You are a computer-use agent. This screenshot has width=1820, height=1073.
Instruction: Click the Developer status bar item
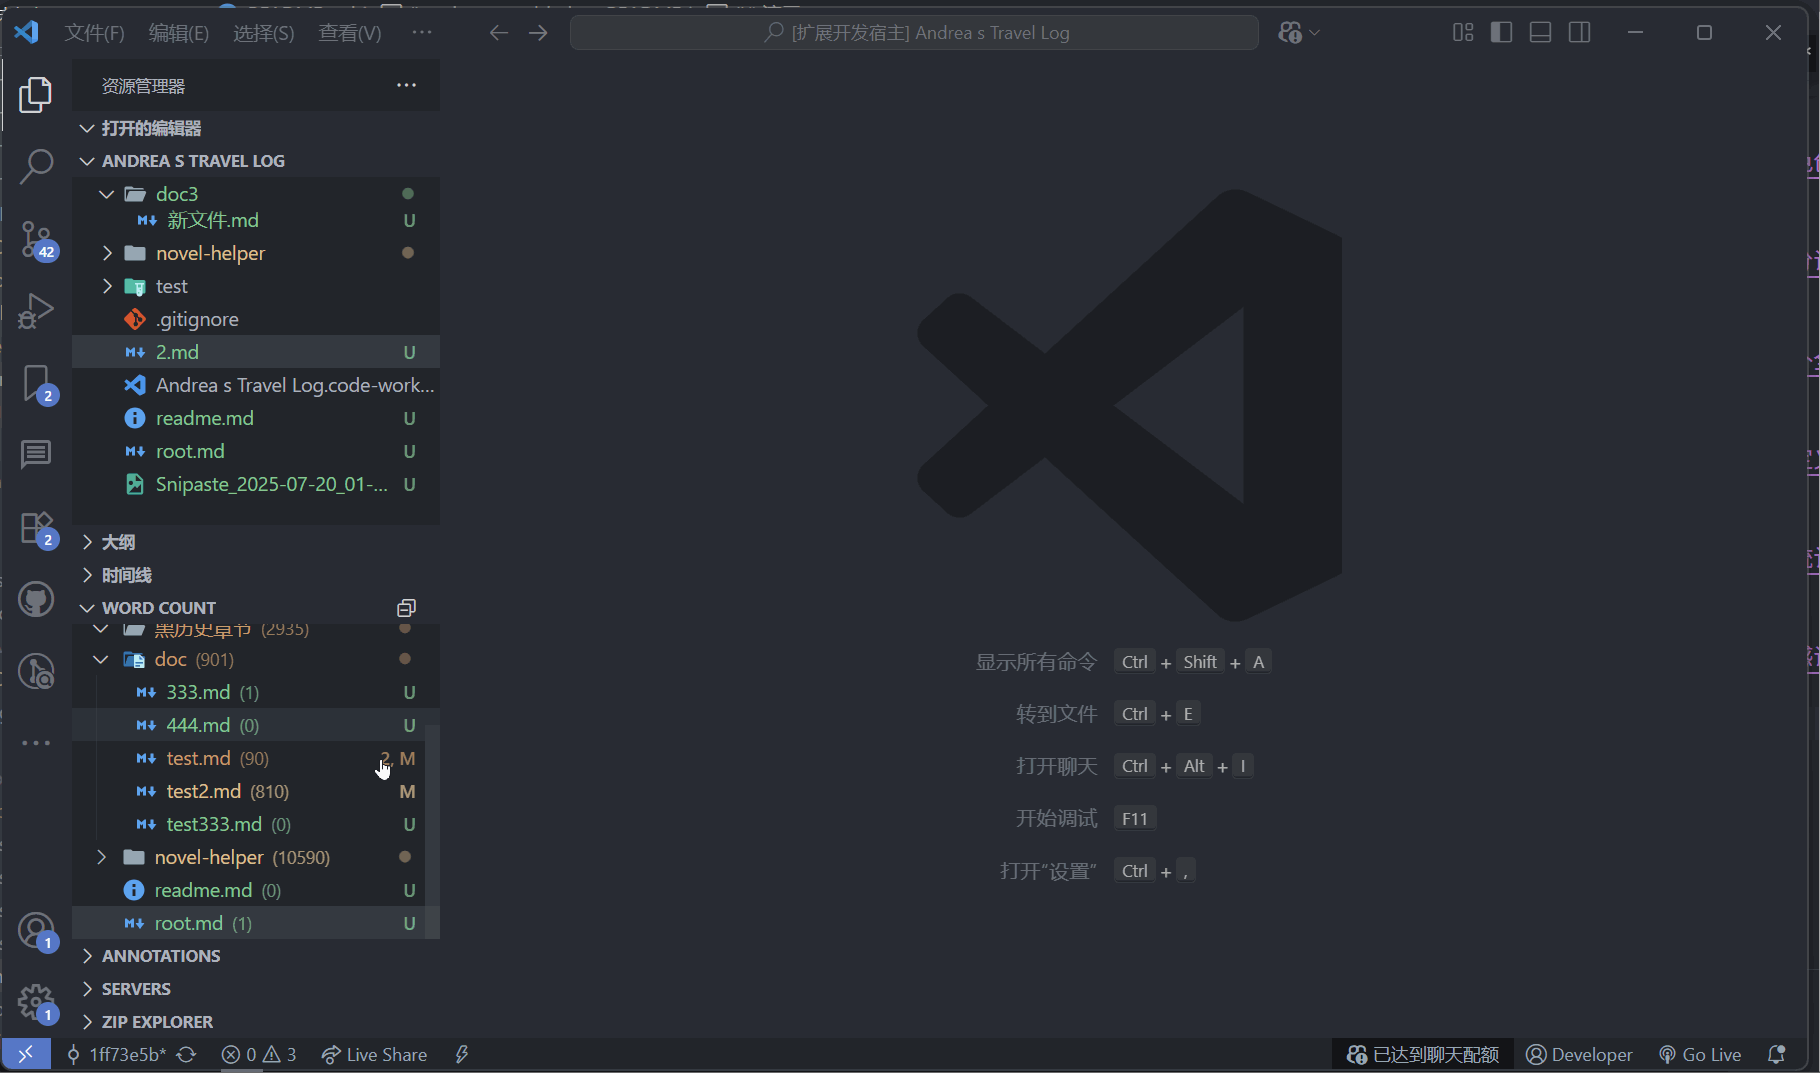pos(1579,1054)
